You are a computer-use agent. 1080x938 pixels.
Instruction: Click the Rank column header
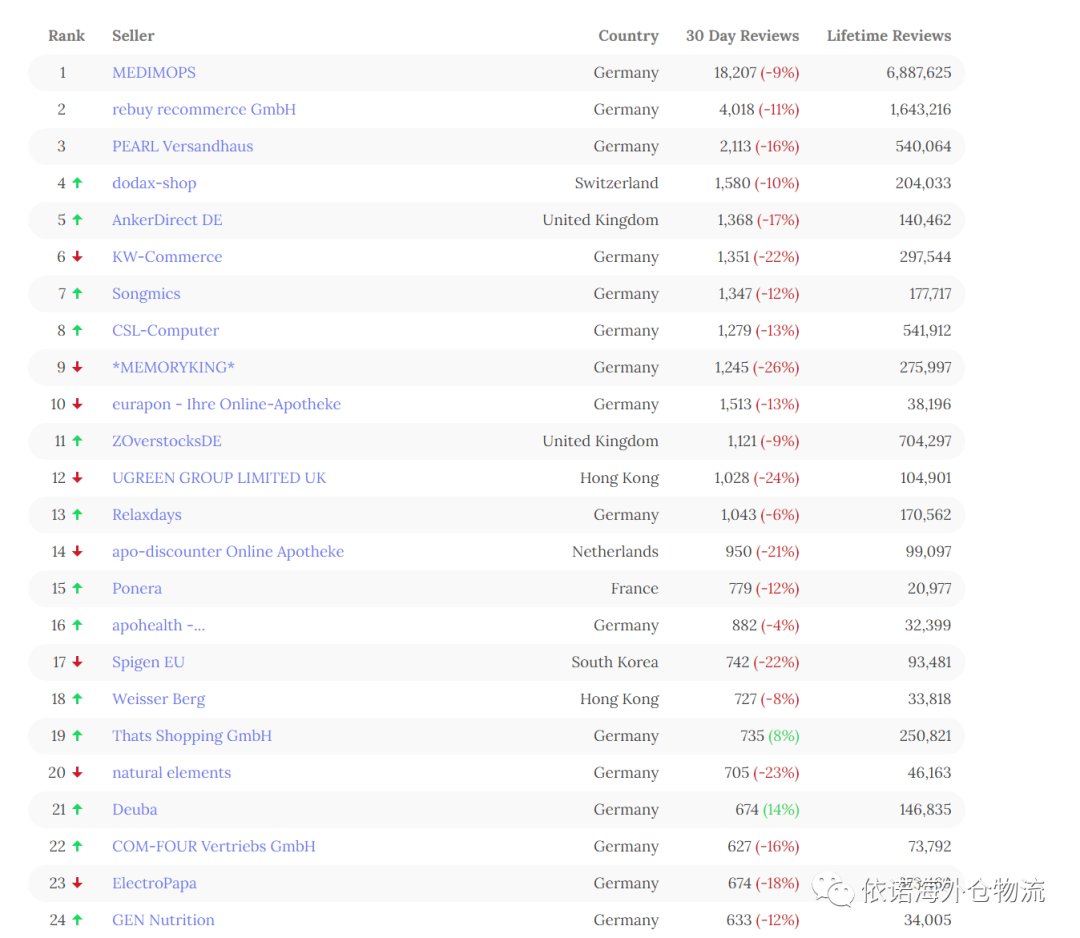pos(66,36)
